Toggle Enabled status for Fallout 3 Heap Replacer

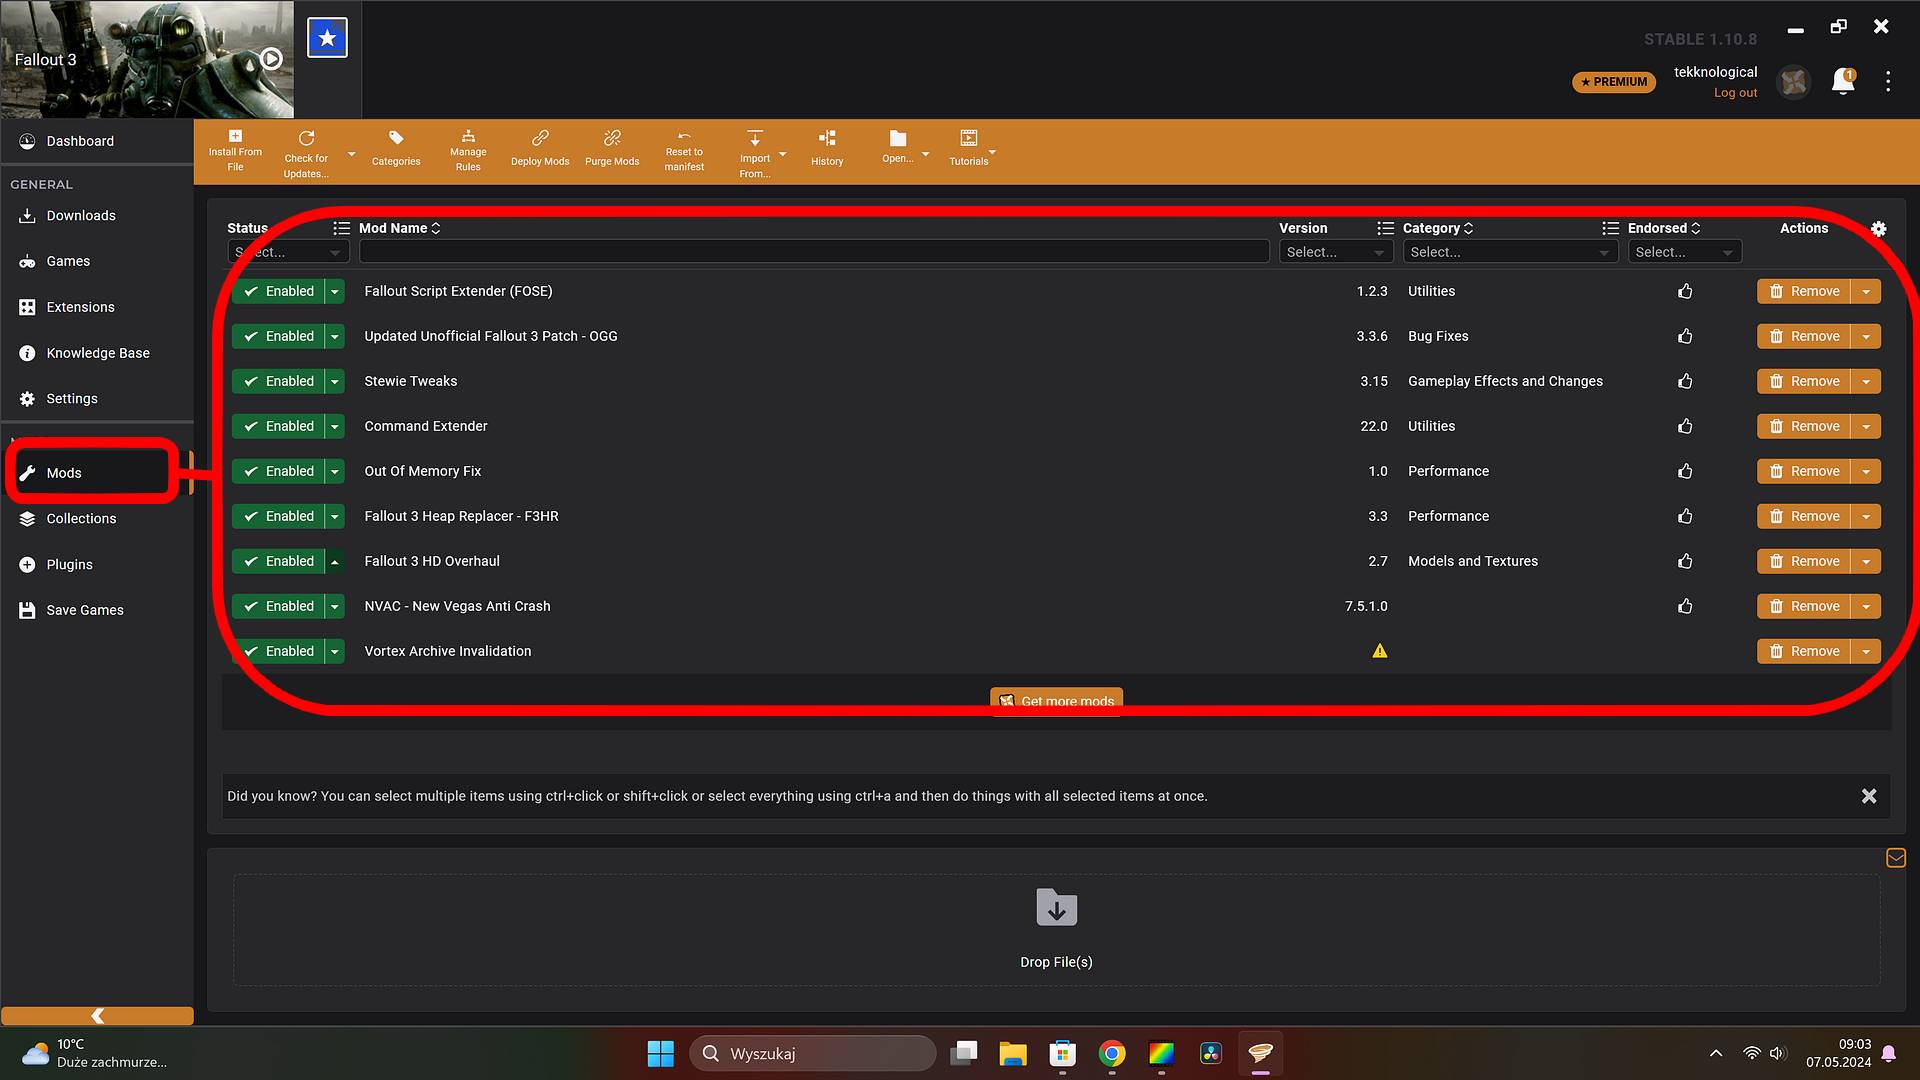click(x=279, y=516)
